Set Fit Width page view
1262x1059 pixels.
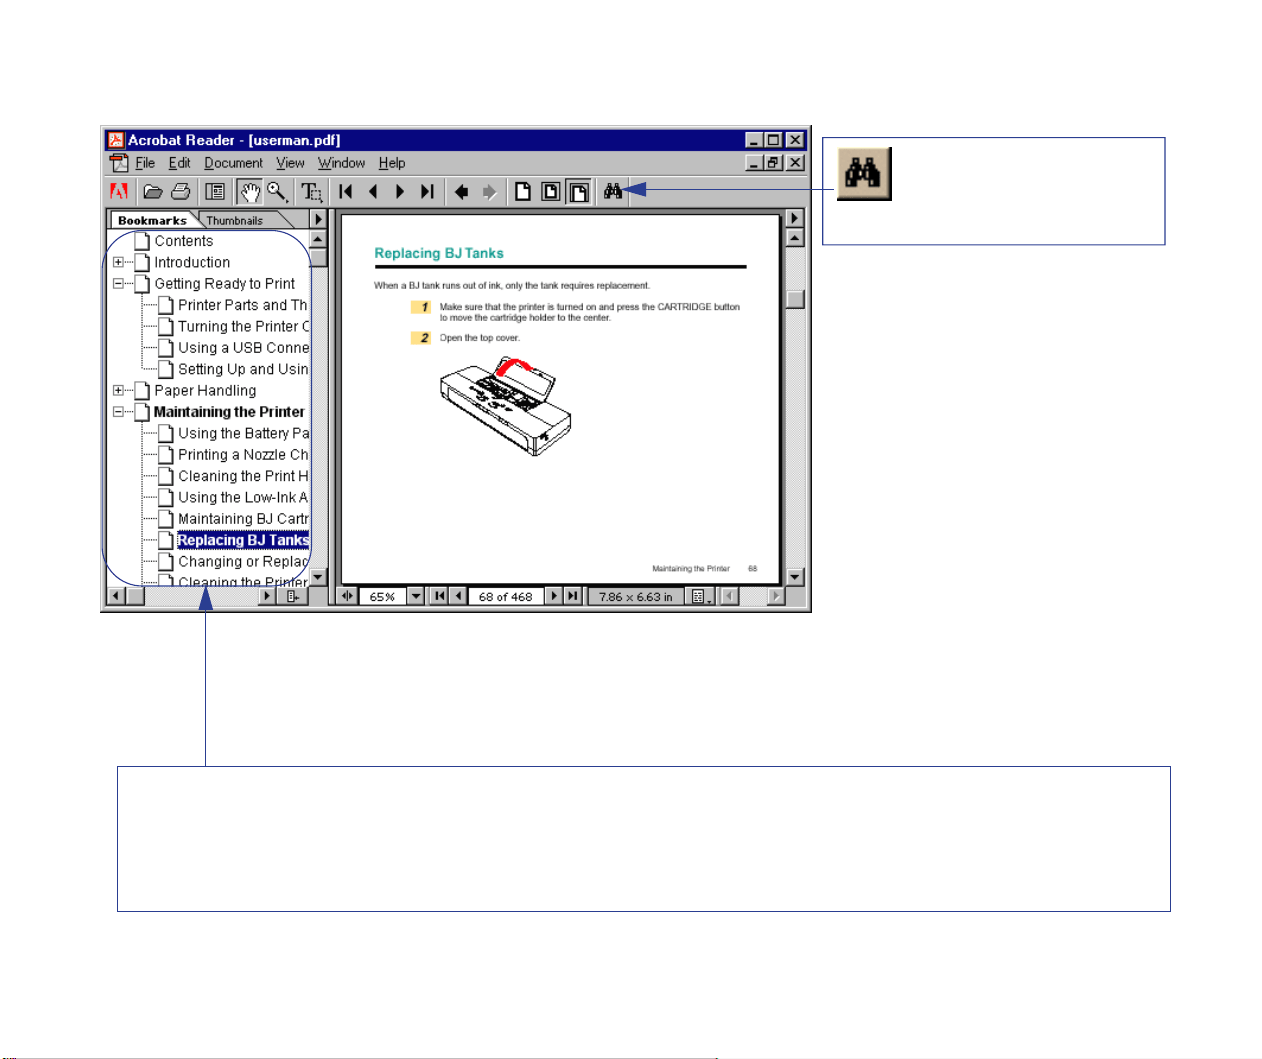[x=578, y=191]
